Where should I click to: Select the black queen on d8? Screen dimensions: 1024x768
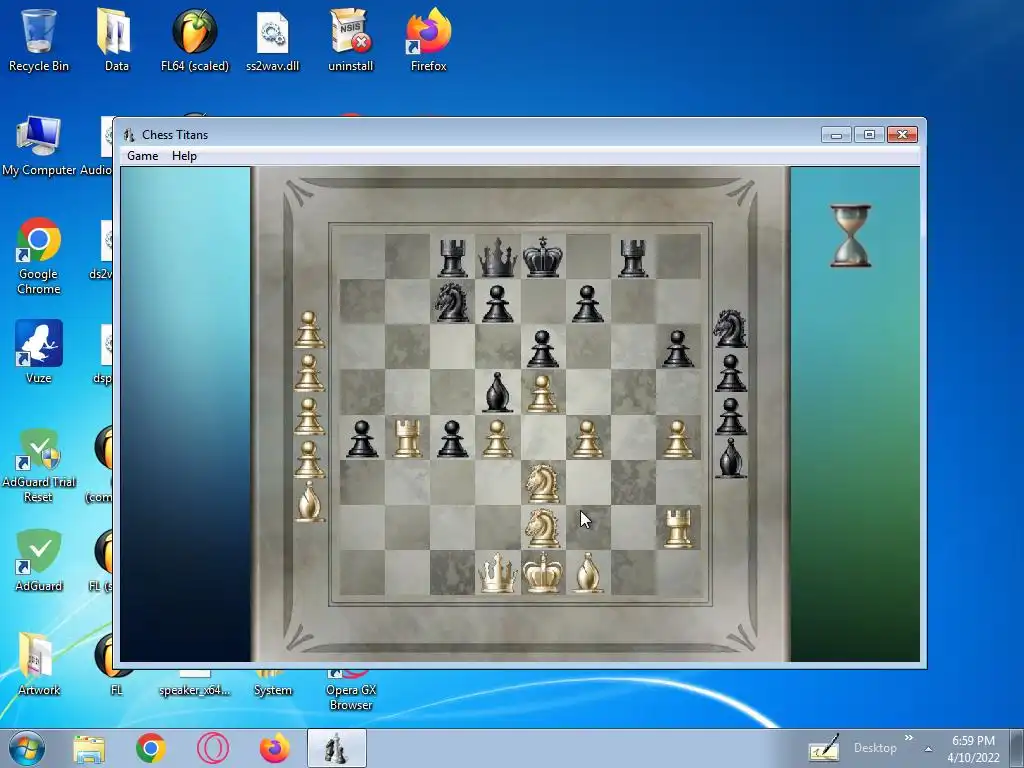pyautogui.click(x=497, y=257)
